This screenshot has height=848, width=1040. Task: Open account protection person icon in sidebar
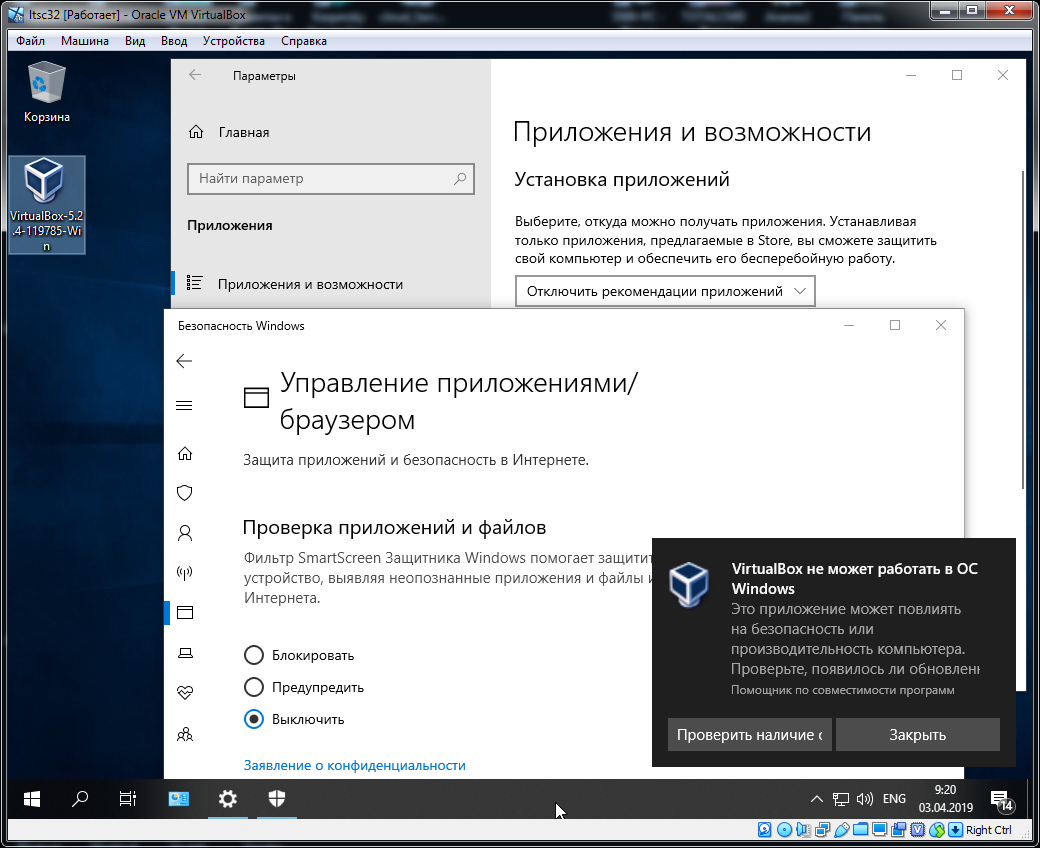coord(185,533)
